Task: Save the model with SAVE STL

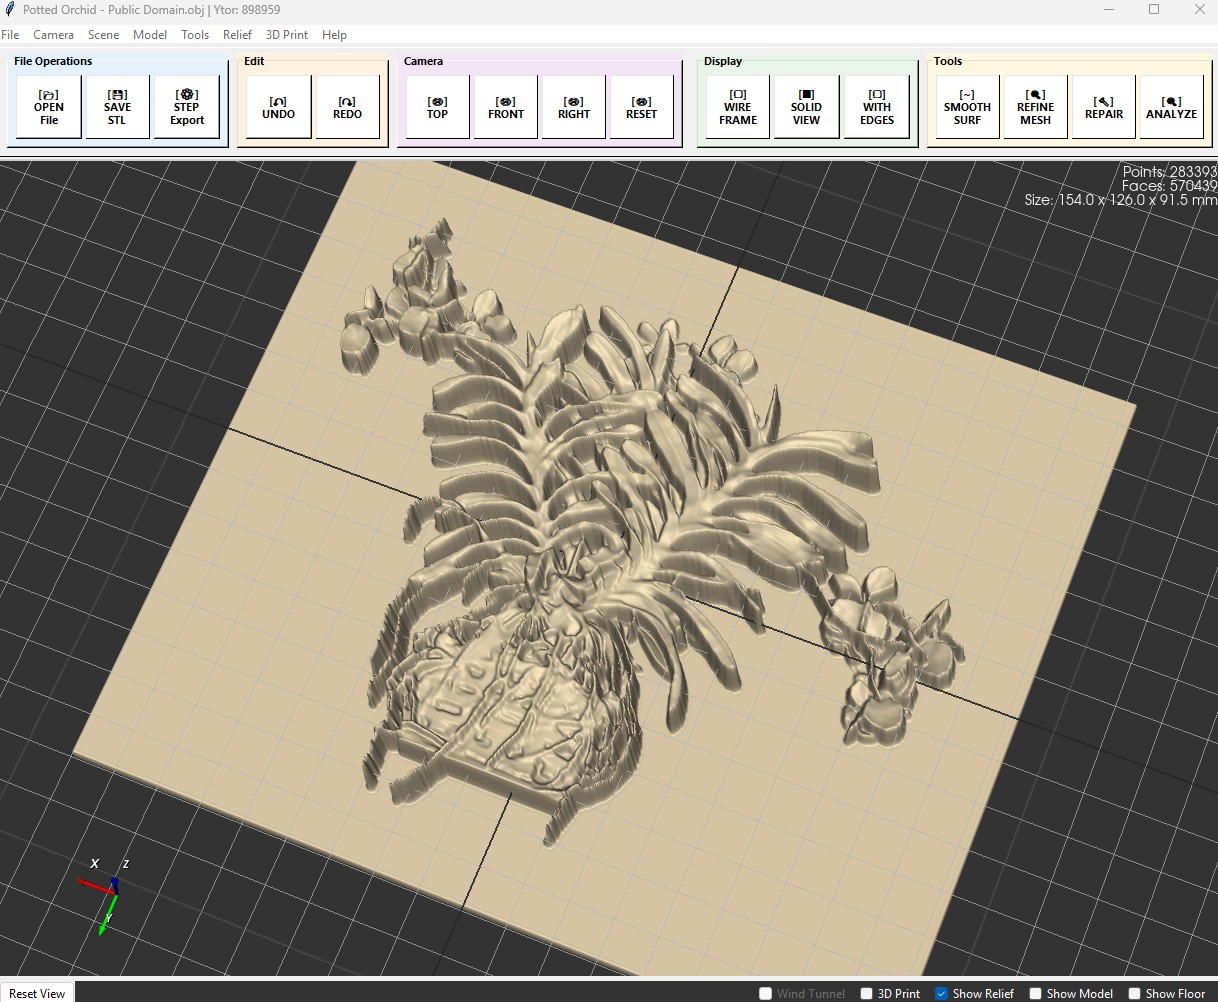Action: pos(117,107)
